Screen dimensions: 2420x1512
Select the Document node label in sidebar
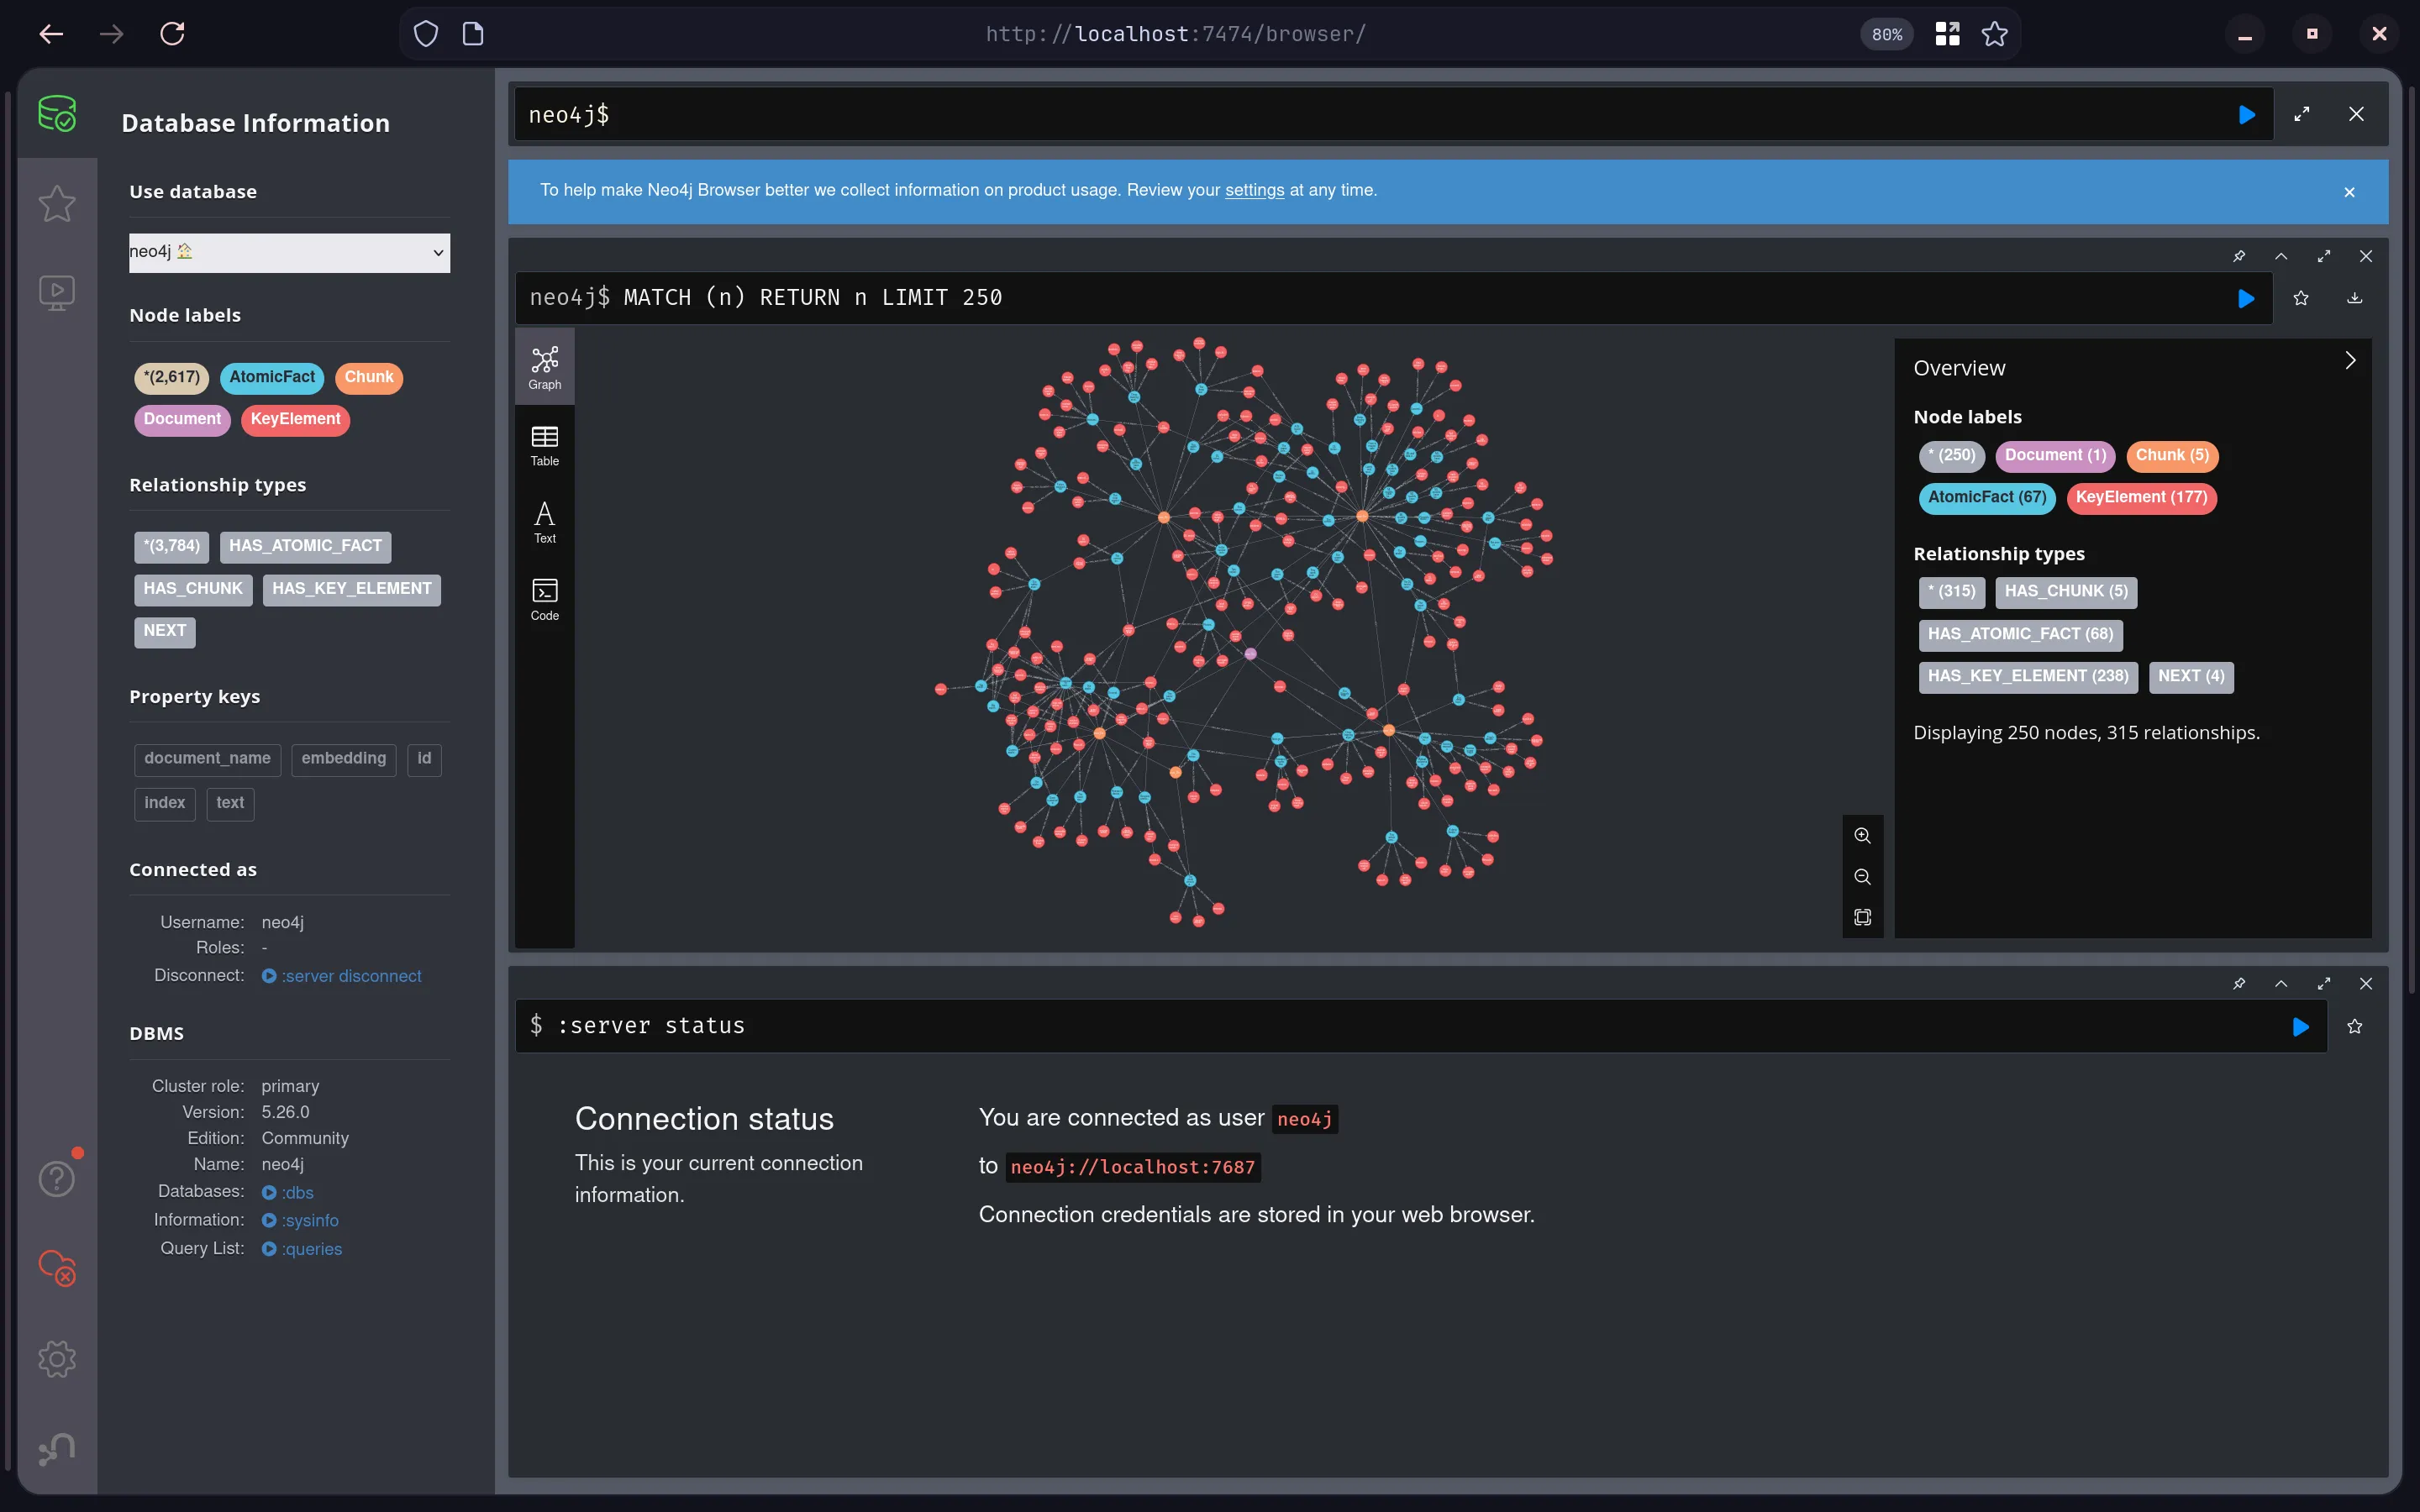(182, 419)
